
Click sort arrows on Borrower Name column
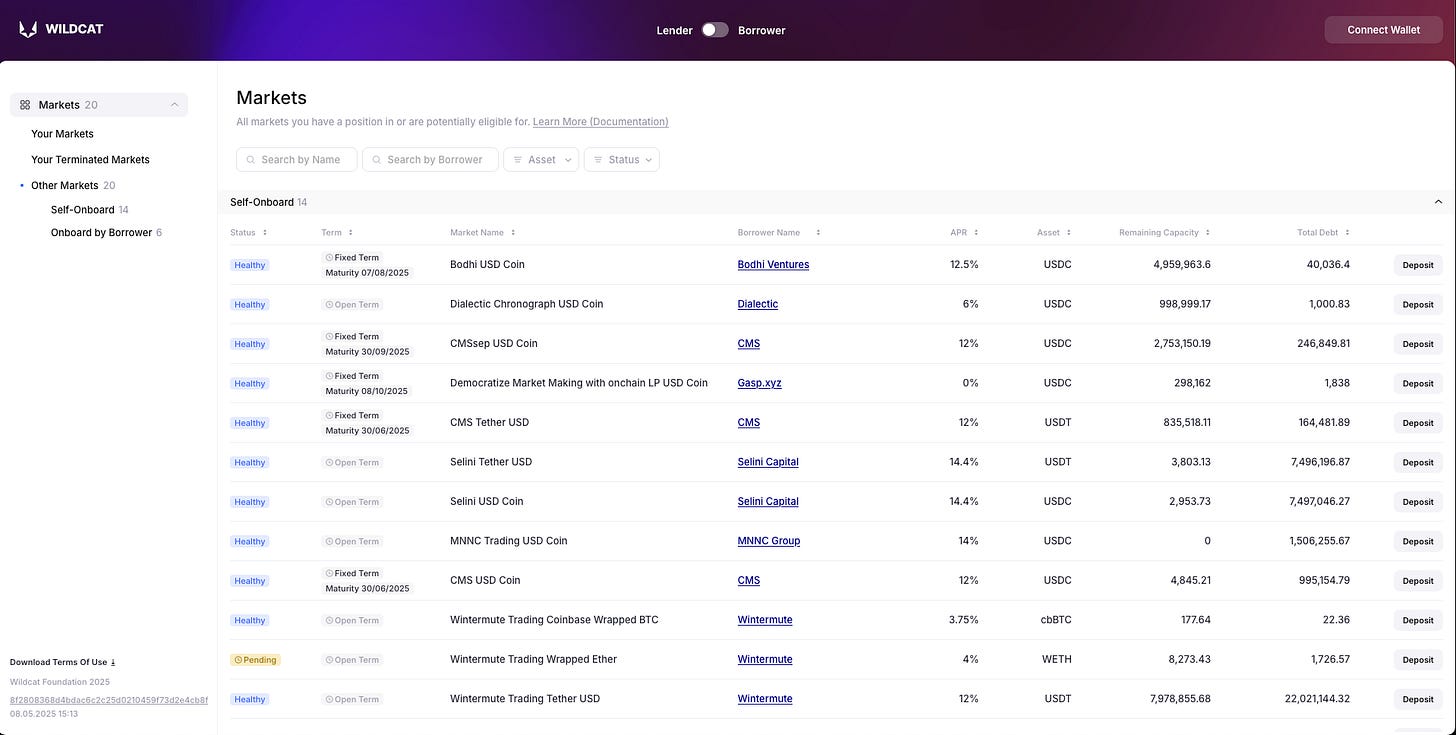(818, 233)
